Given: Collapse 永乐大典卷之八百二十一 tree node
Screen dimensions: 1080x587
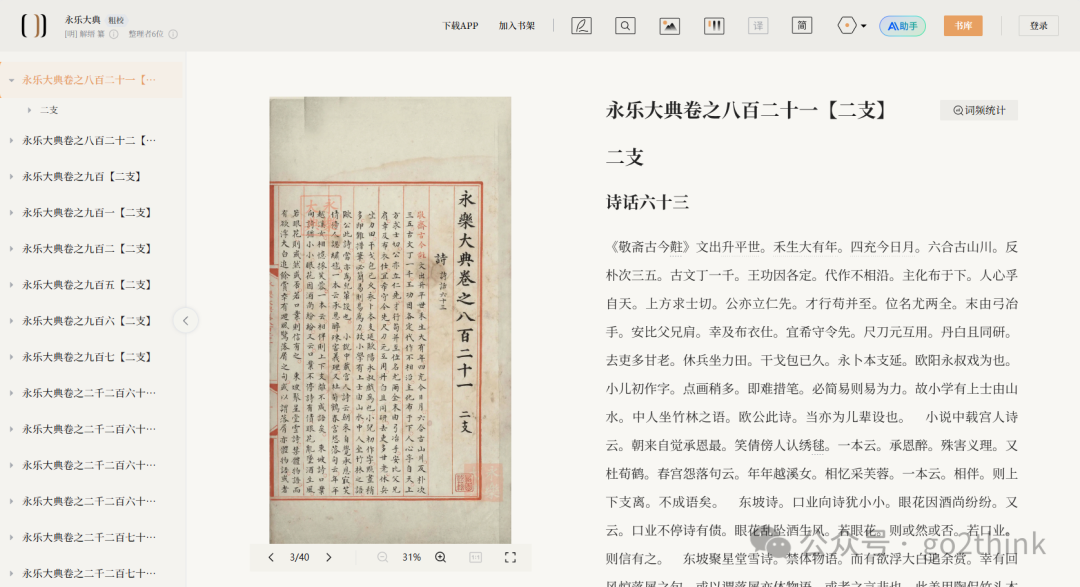Looking at the screenshot, I should (12, 80).
